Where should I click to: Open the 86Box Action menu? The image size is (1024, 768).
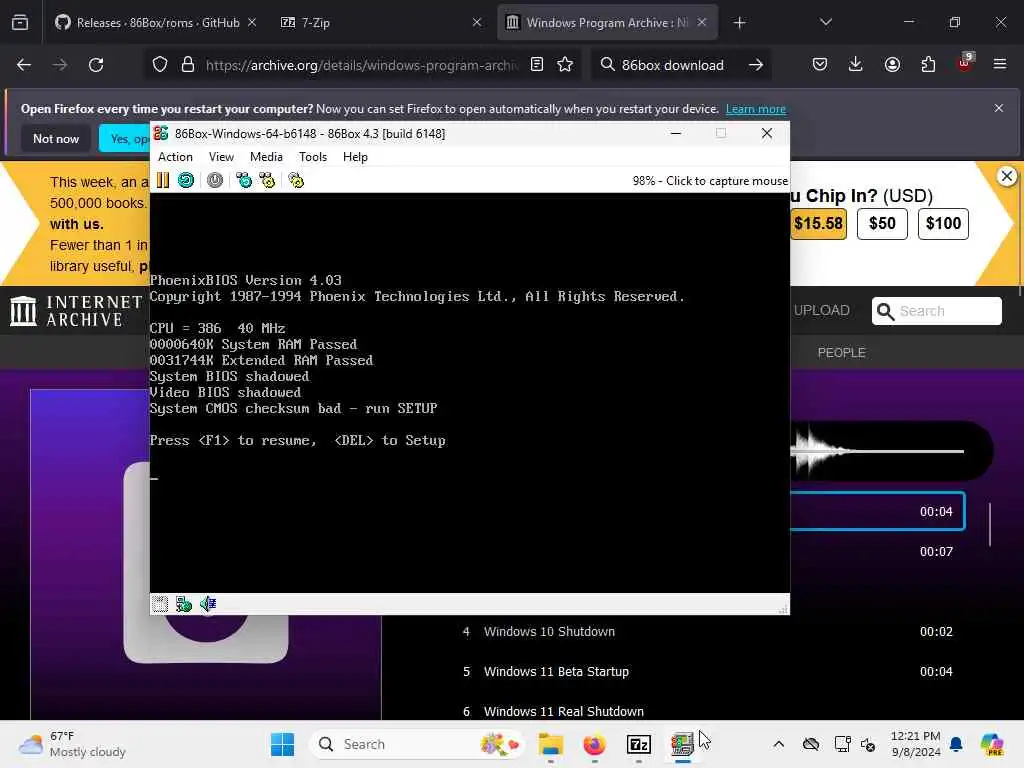click(x=175, y=157)
